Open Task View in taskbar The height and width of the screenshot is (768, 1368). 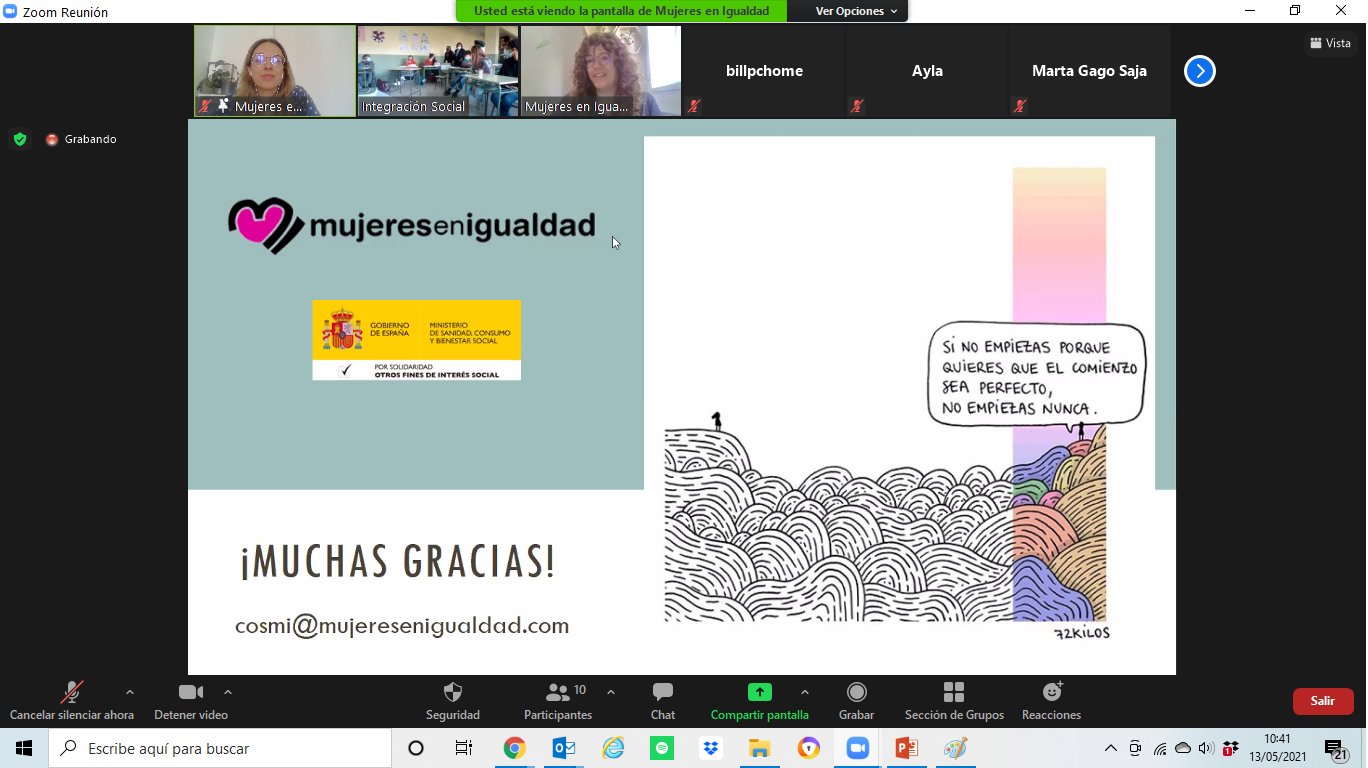point(464,748)
